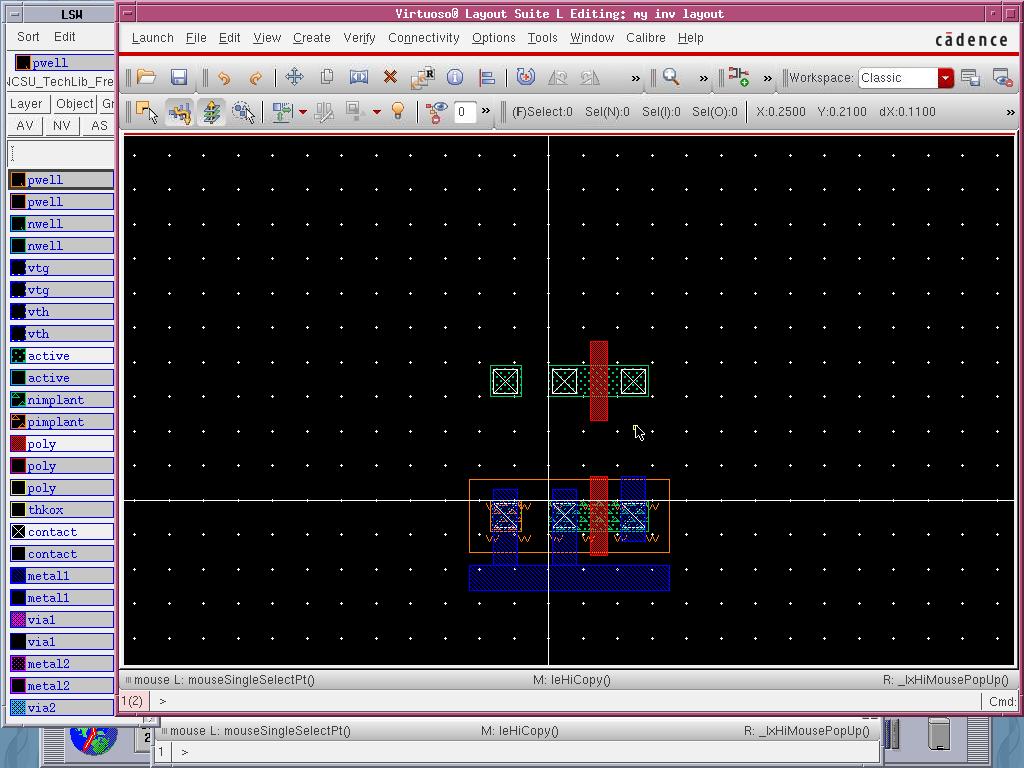This screenshot has height=768, width=1024.
Task: Open the Verify menu
Action: [x=359, y=38]
